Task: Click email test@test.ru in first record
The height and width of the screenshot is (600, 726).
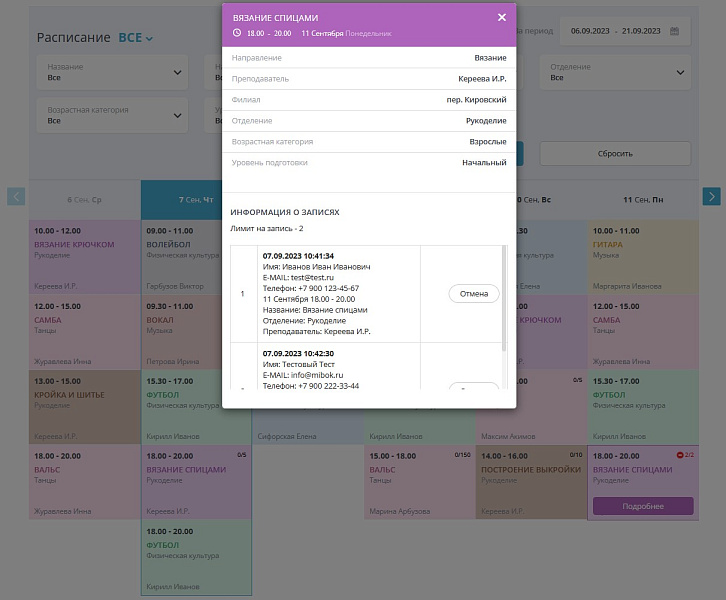Action: point(312,277)
